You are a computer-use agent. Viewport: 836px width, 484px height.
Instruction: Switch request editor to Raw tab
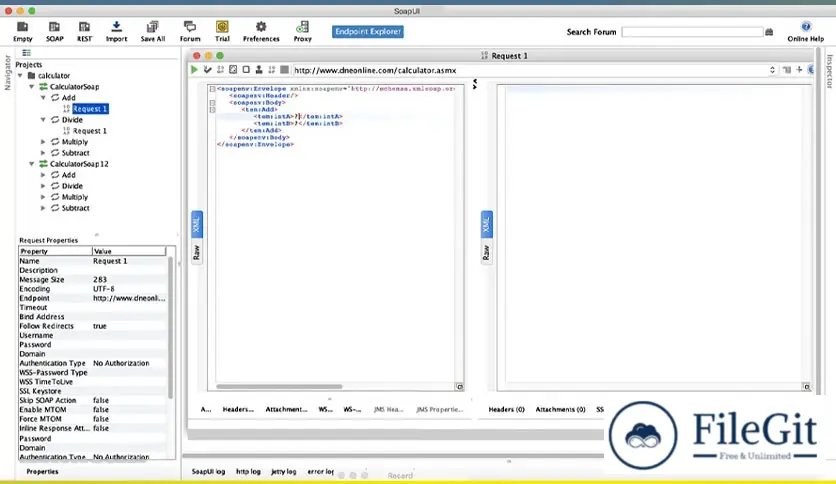pyautogui.click(x=197, y=252)
